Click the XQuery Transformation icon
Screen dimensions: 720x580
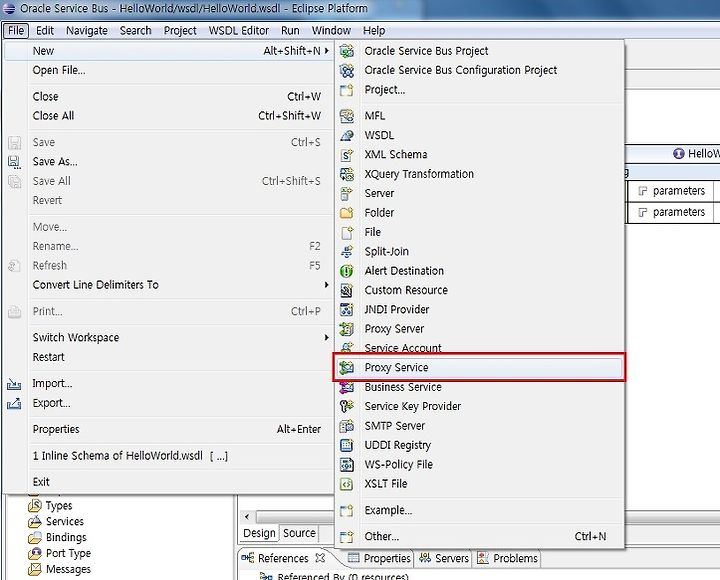click(347, 174)
